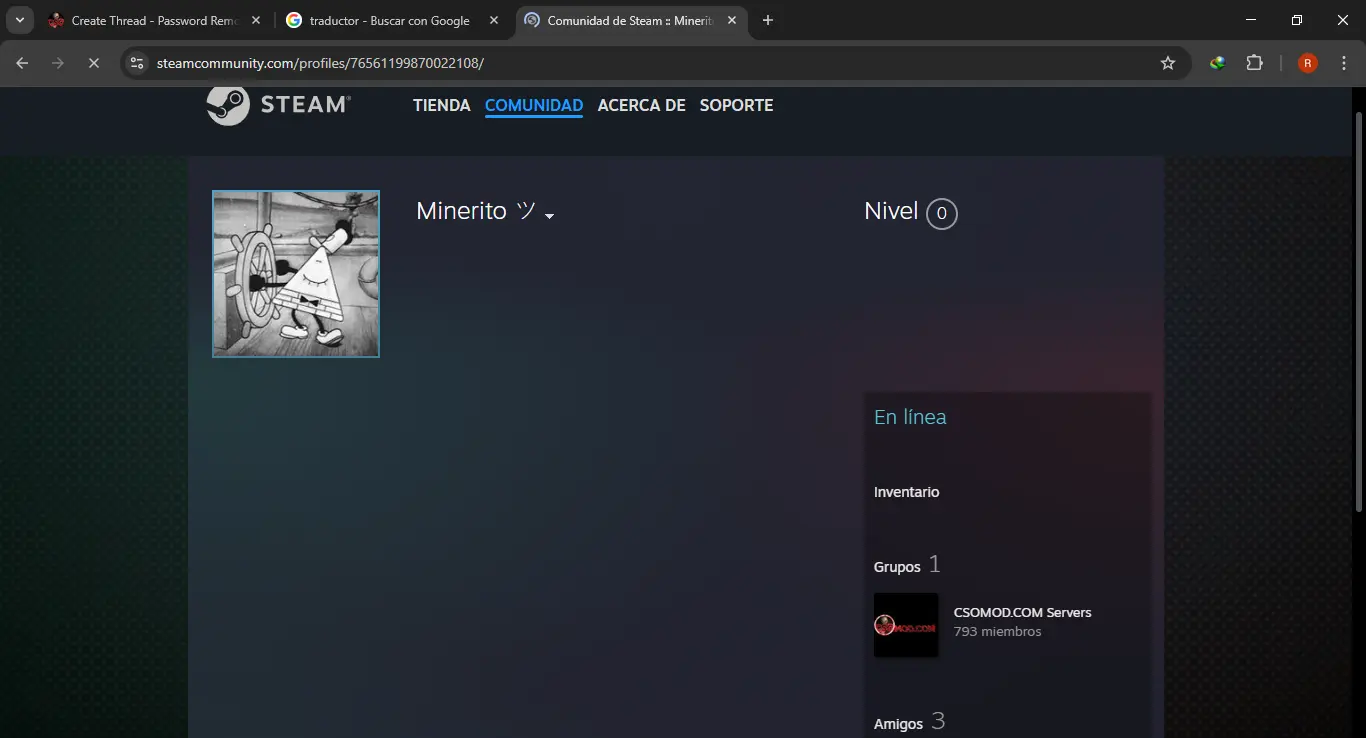Open Chrome profile avatar R
This screenshot has width=1366, height=738.
1307,63
